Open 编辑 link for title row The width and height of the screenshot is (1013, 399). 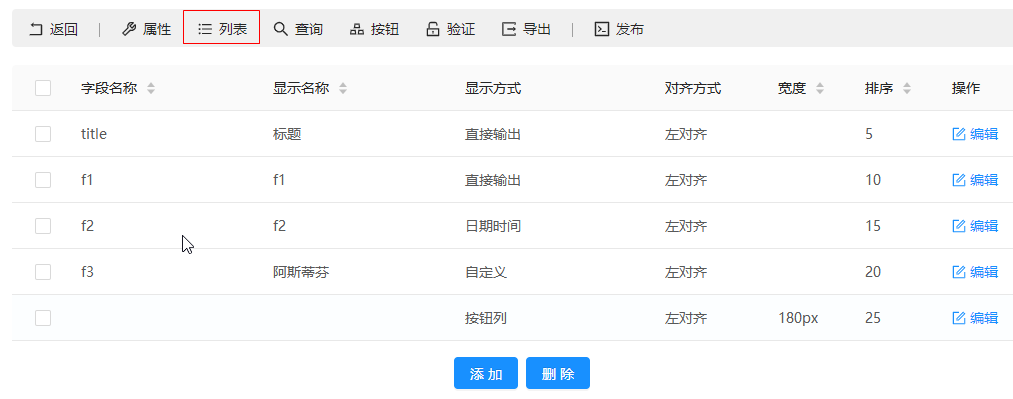[984, 134]
